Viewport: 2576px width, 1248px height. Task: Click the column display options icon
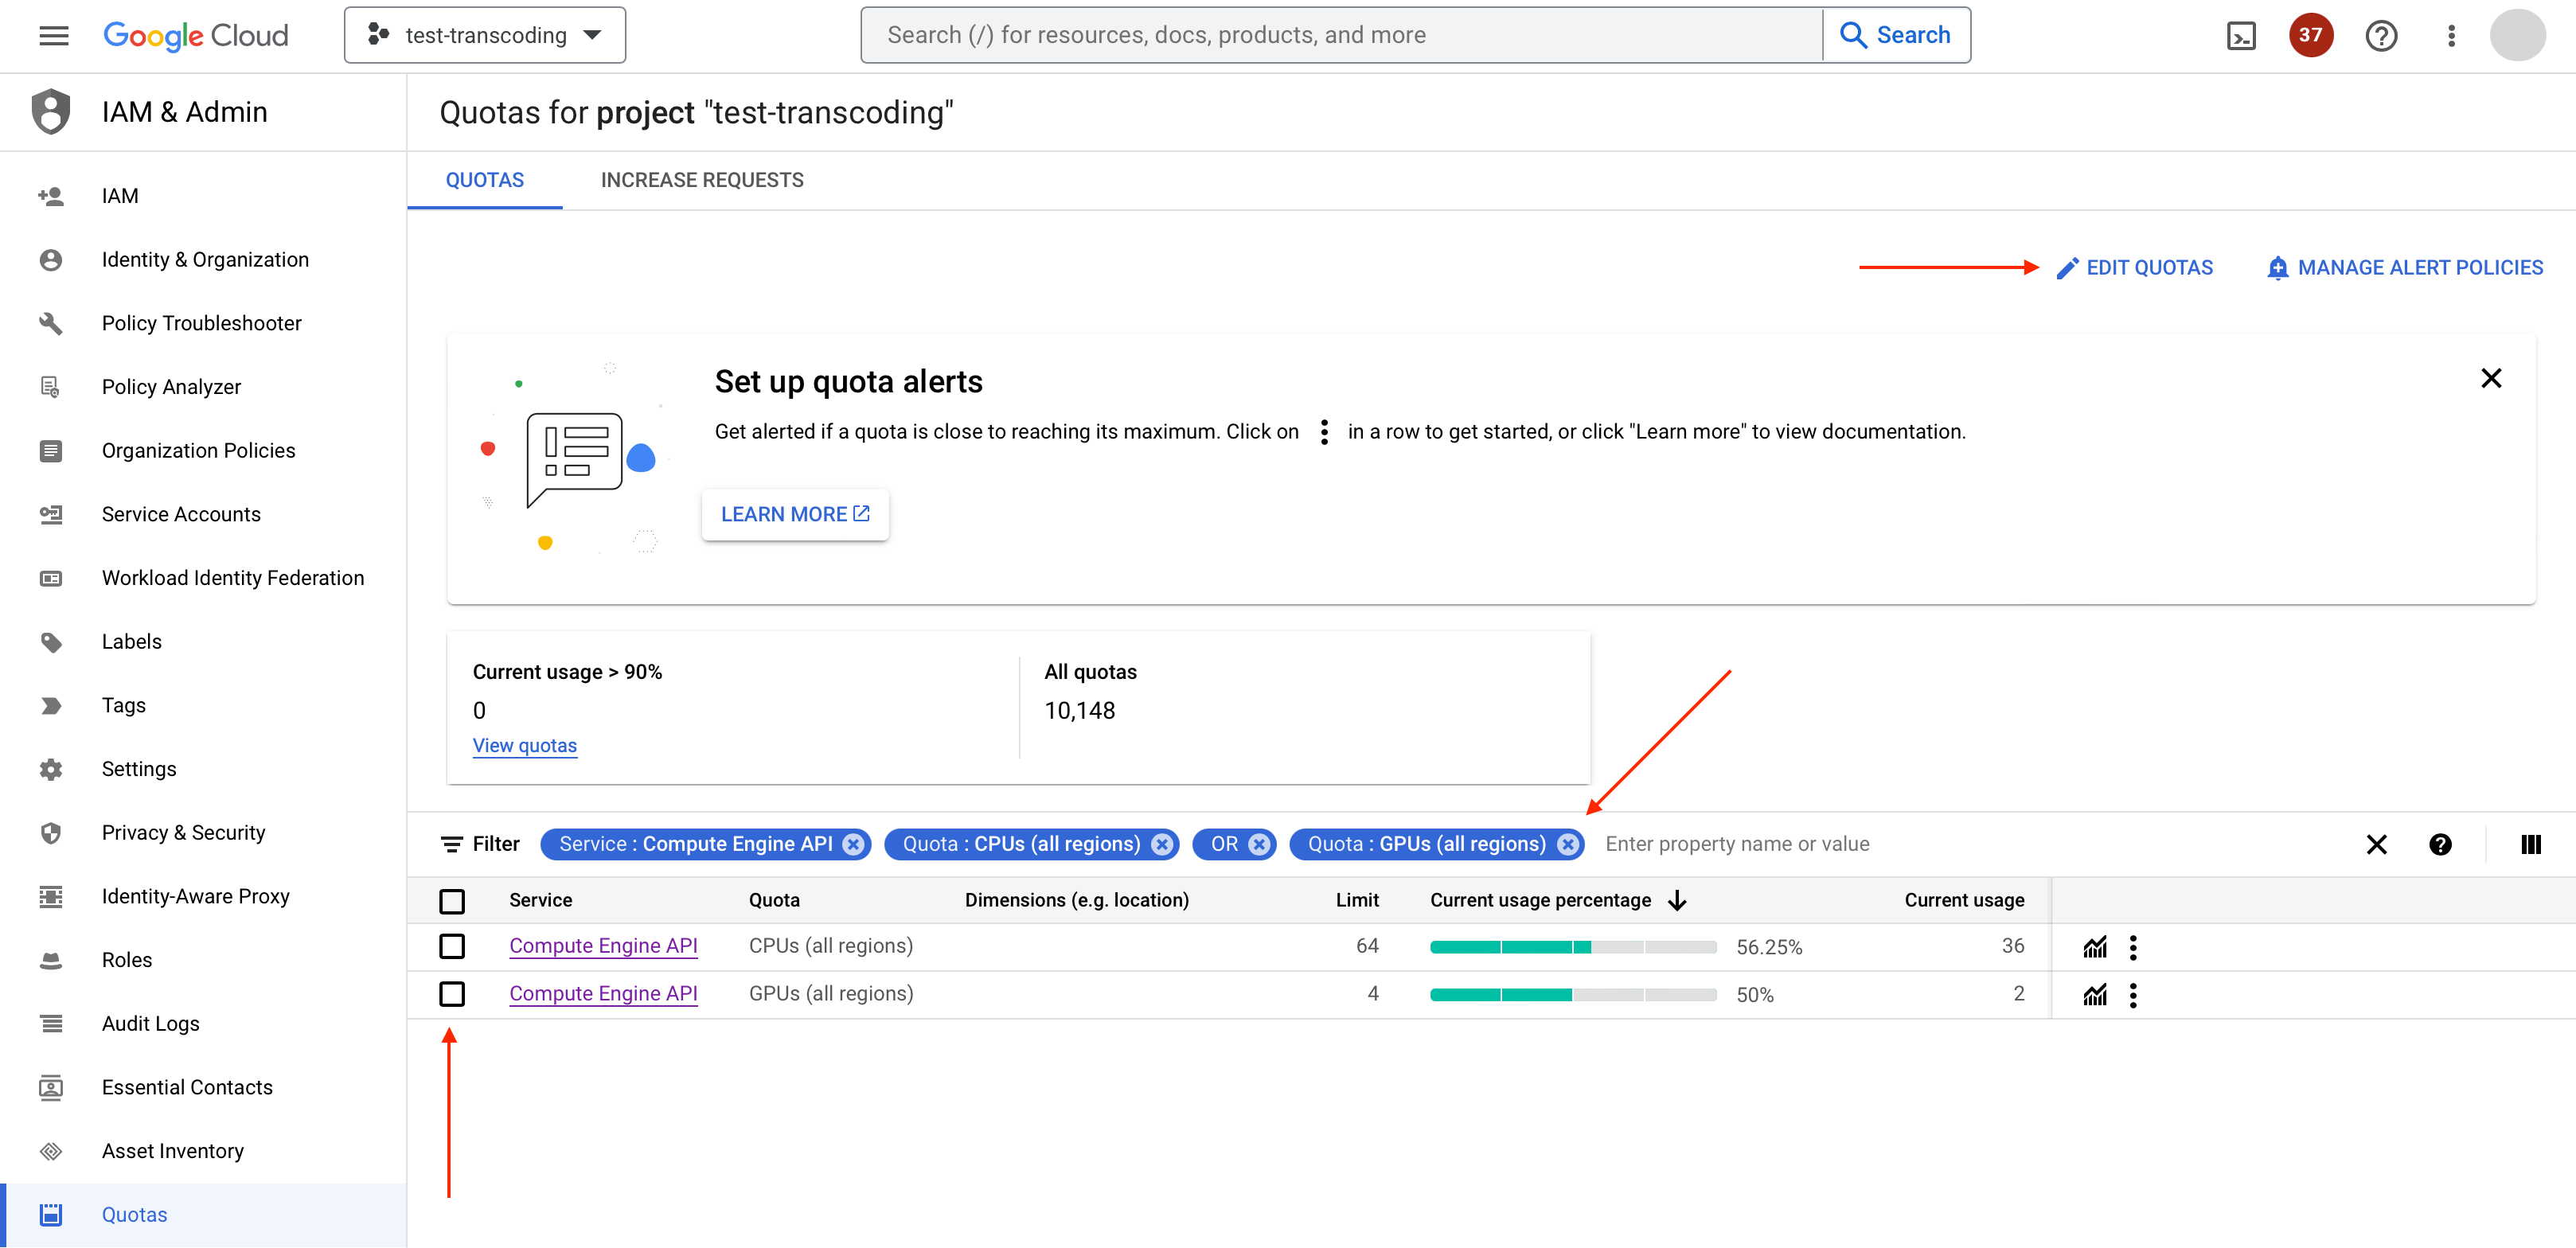tap(2530, 844)
